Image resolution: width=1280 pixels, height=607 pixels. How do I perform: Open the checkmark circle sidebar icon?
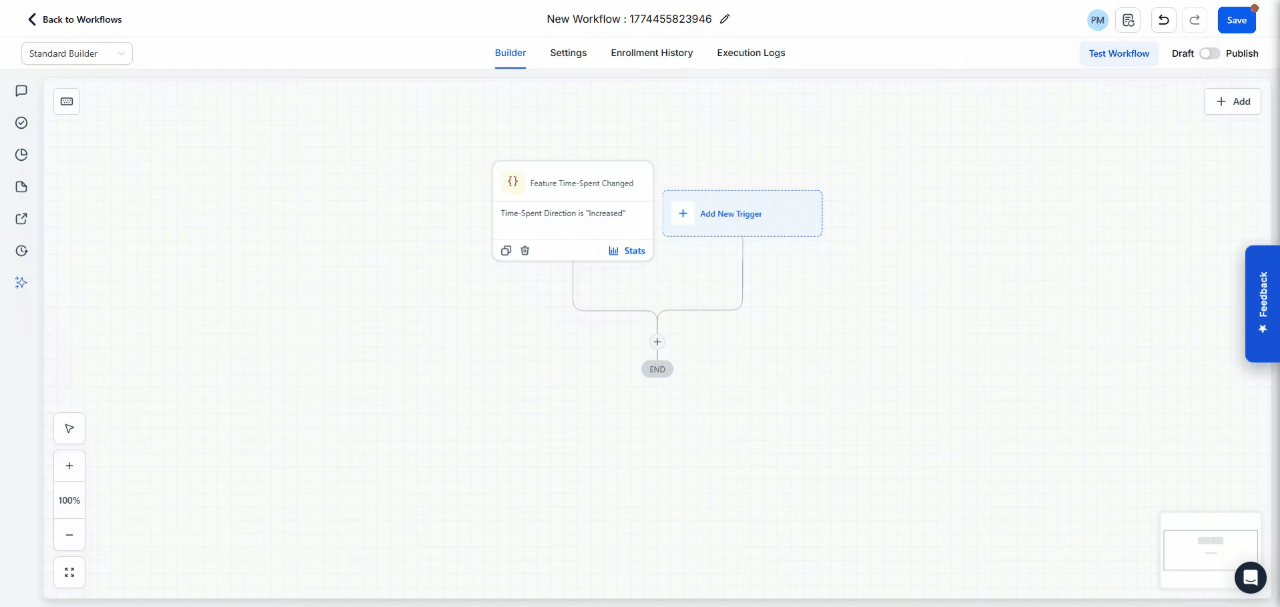tap(21, 123)
